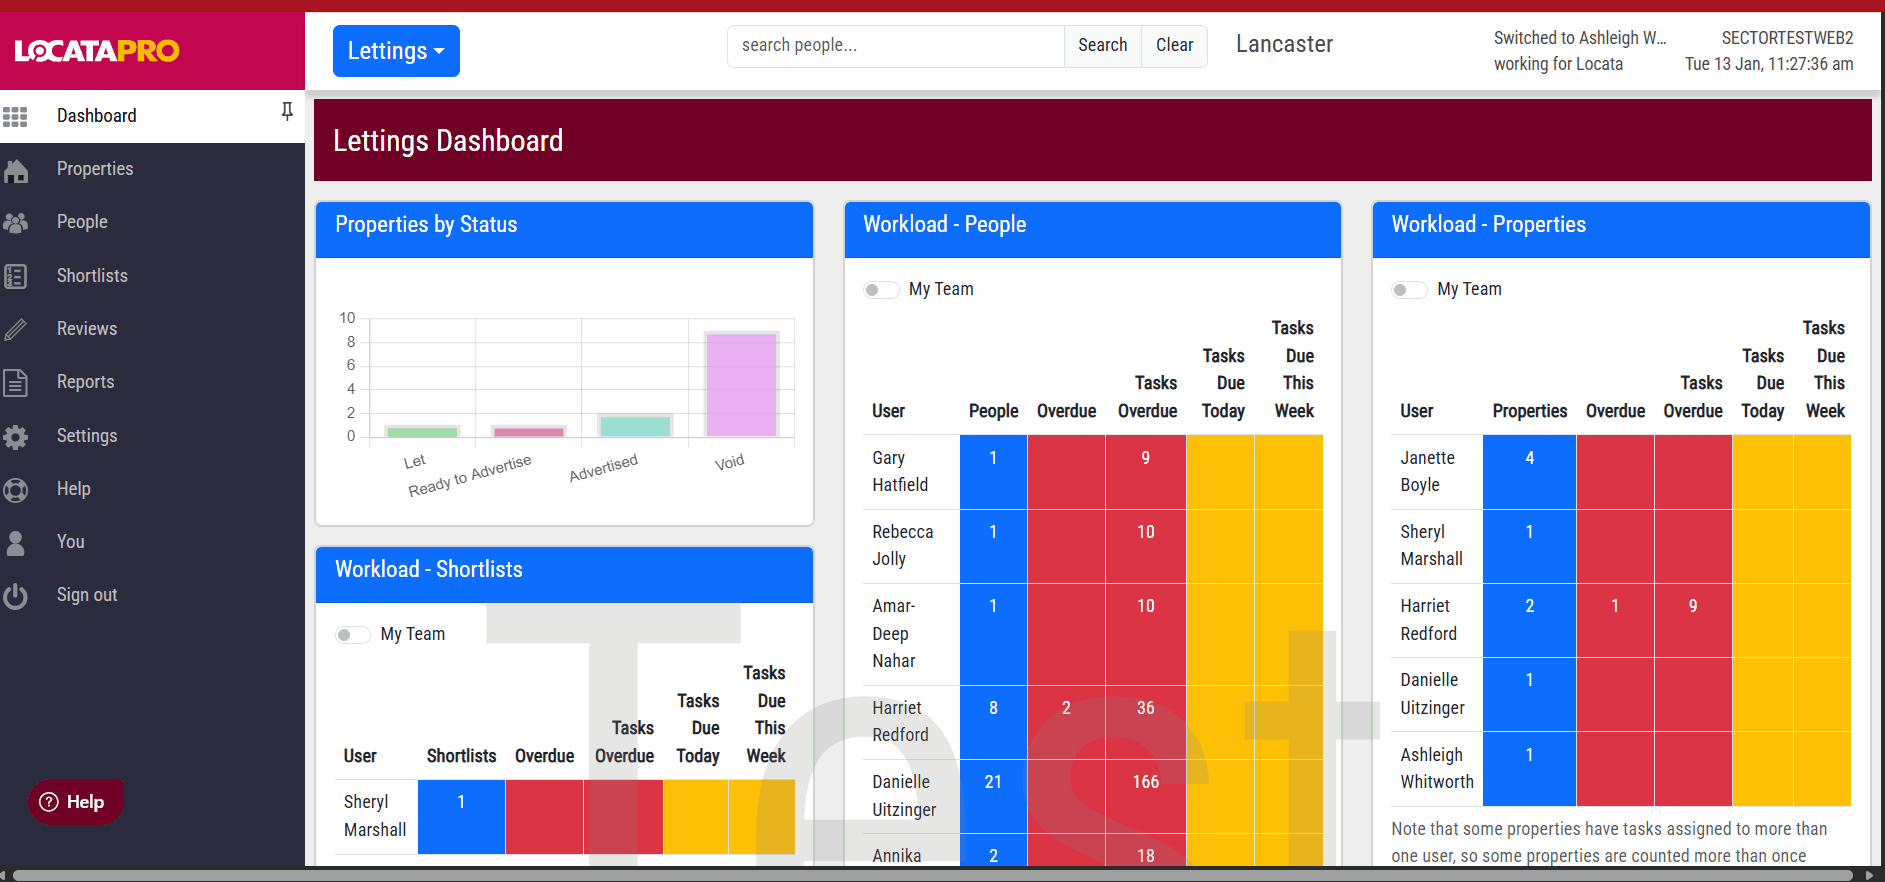
Task: Click the Help lifebuoy icon in sidebar
Action: click(x=15, y=490)
